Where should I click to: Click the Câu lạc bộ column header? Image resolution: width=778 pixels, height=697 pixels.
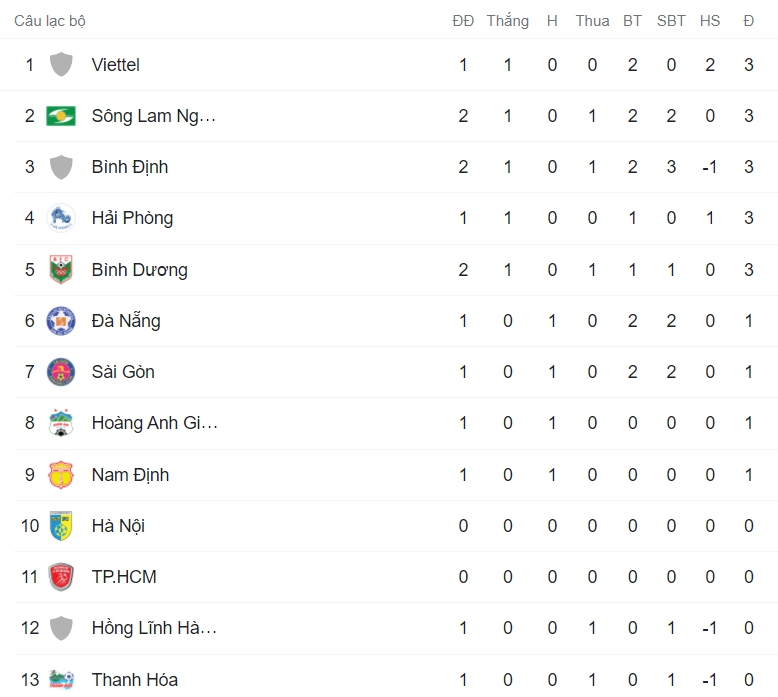point(50,21)
